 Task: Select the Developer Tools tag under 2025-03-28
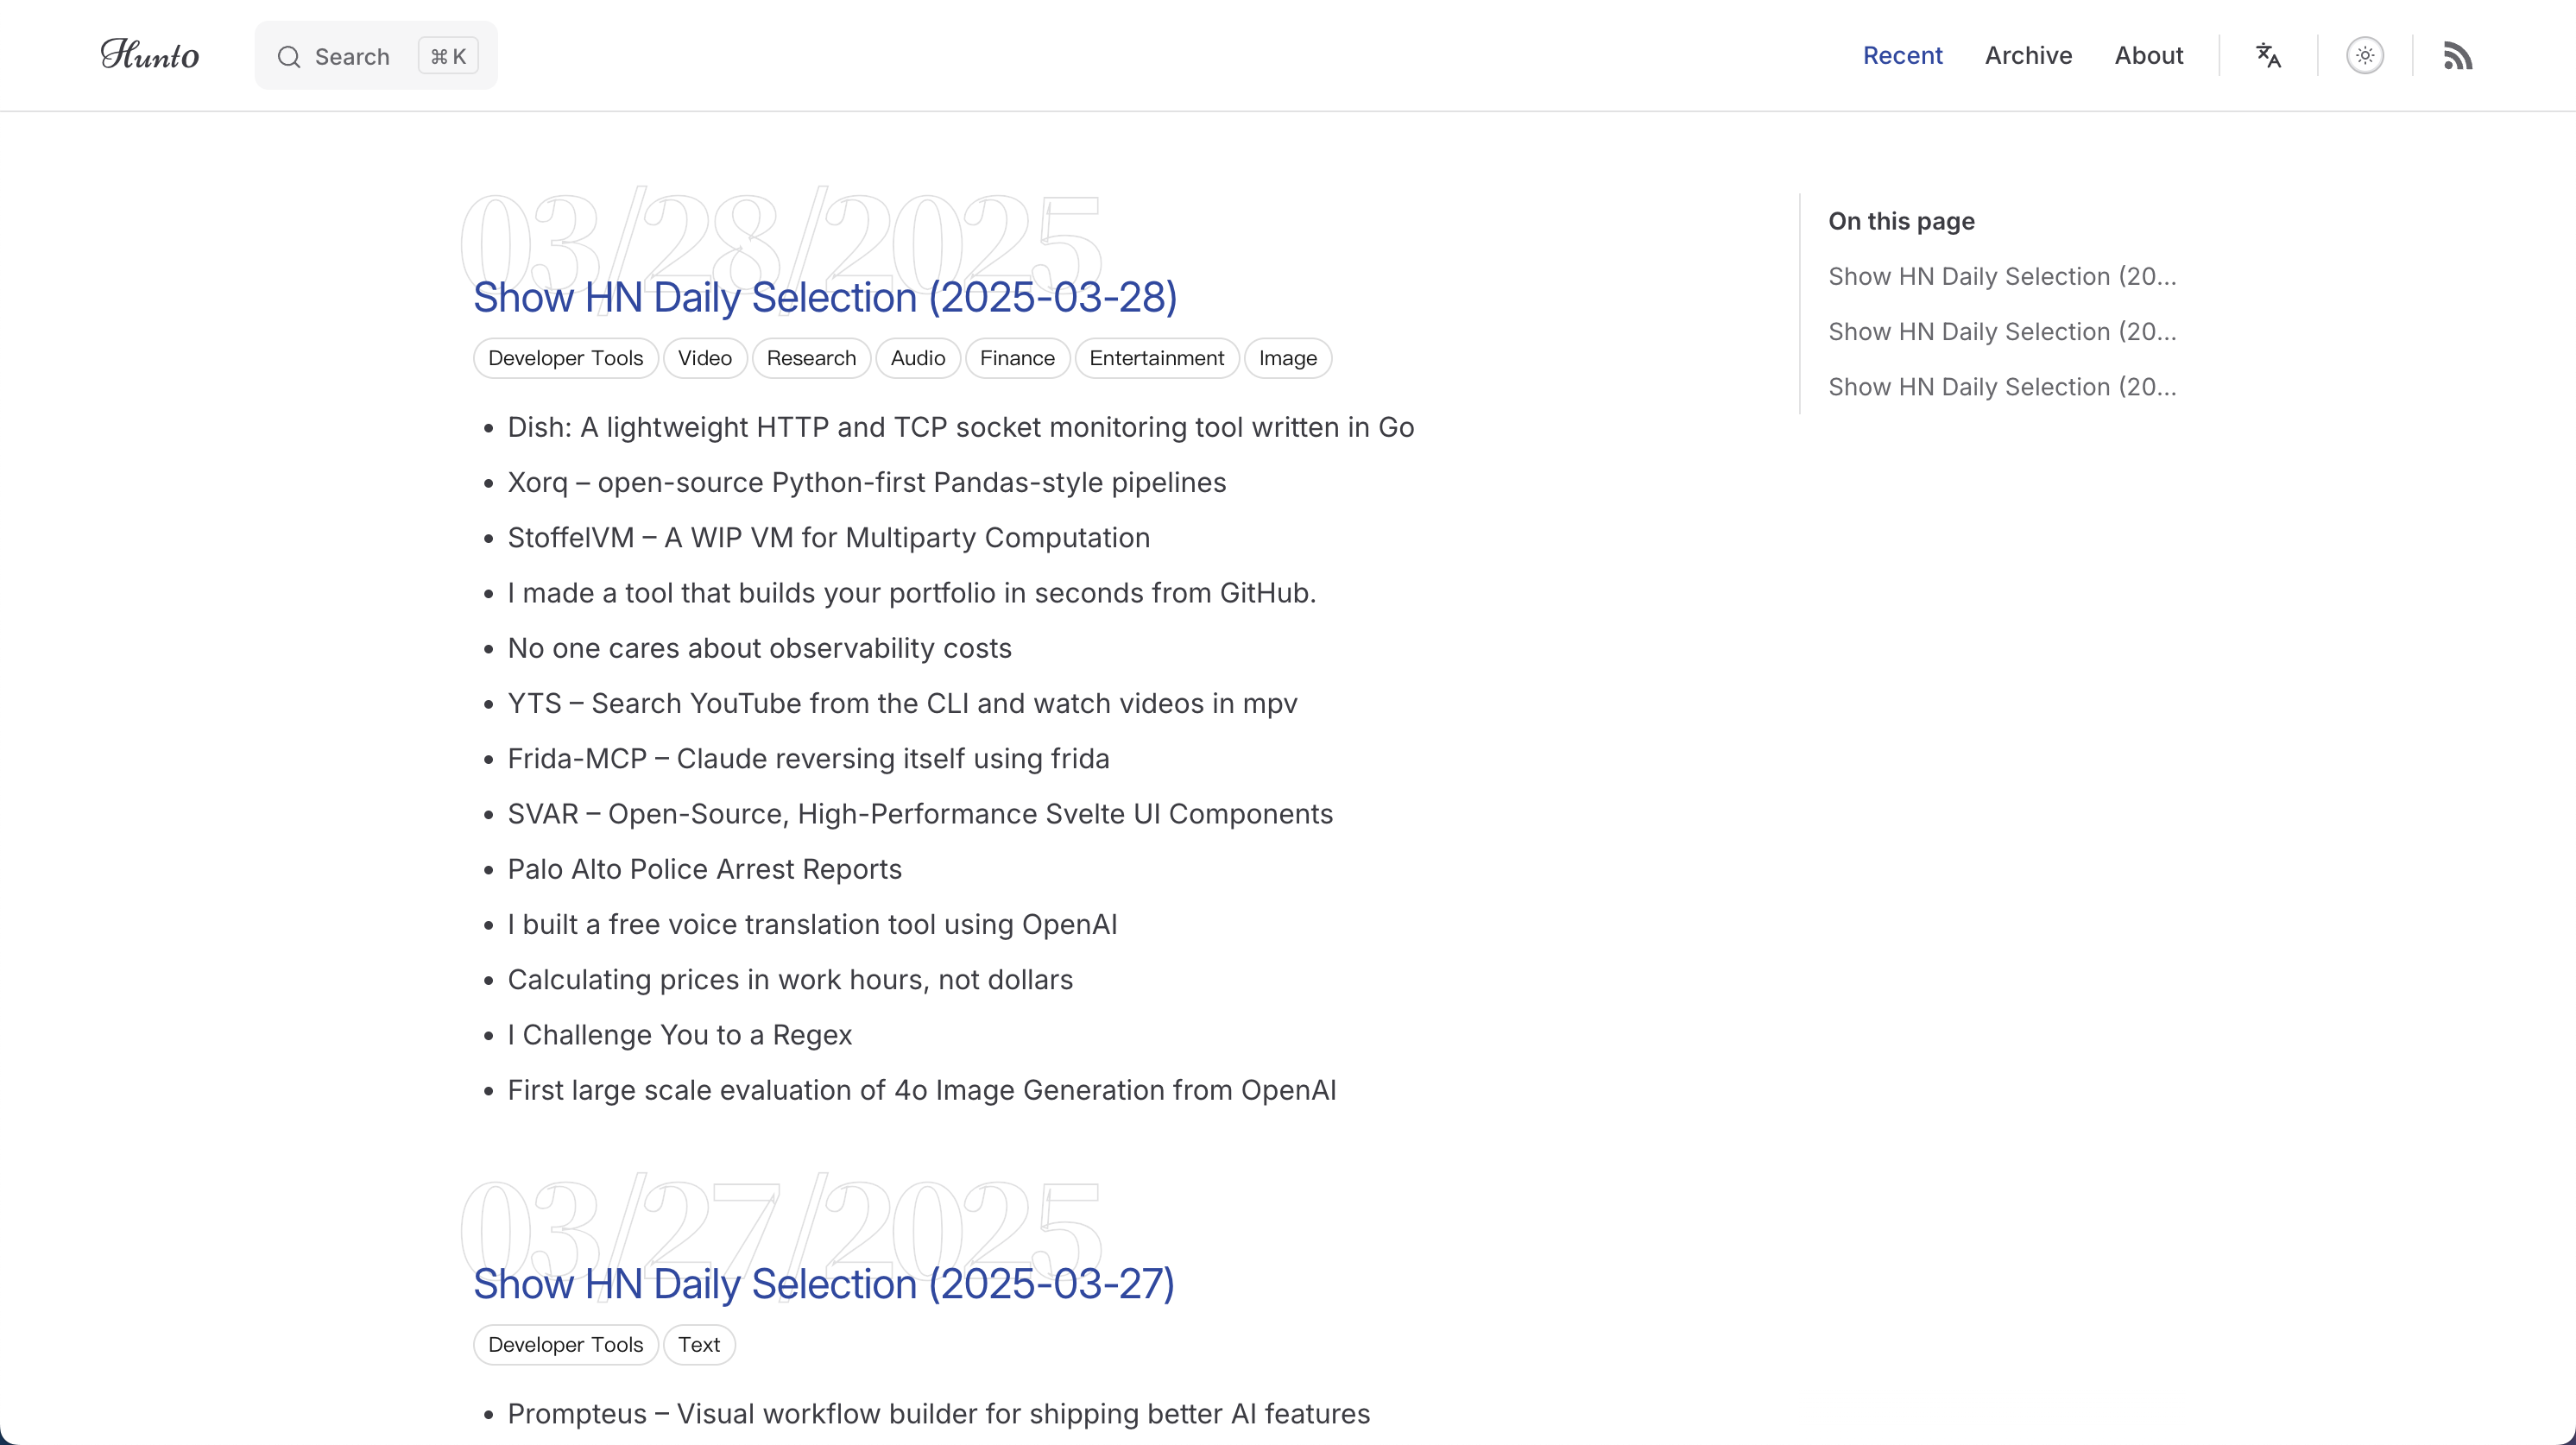pyautogui.click(x=565, y=358)
